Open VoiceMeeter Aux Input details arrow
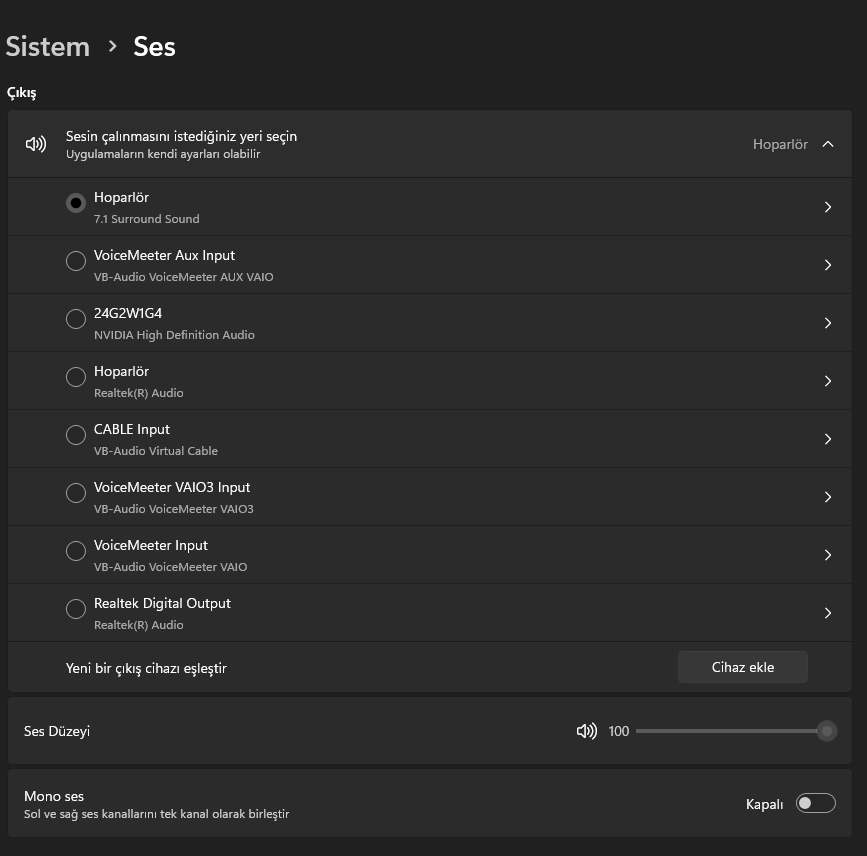Screen dimensions: 867x856 click(x=828, y=265)
